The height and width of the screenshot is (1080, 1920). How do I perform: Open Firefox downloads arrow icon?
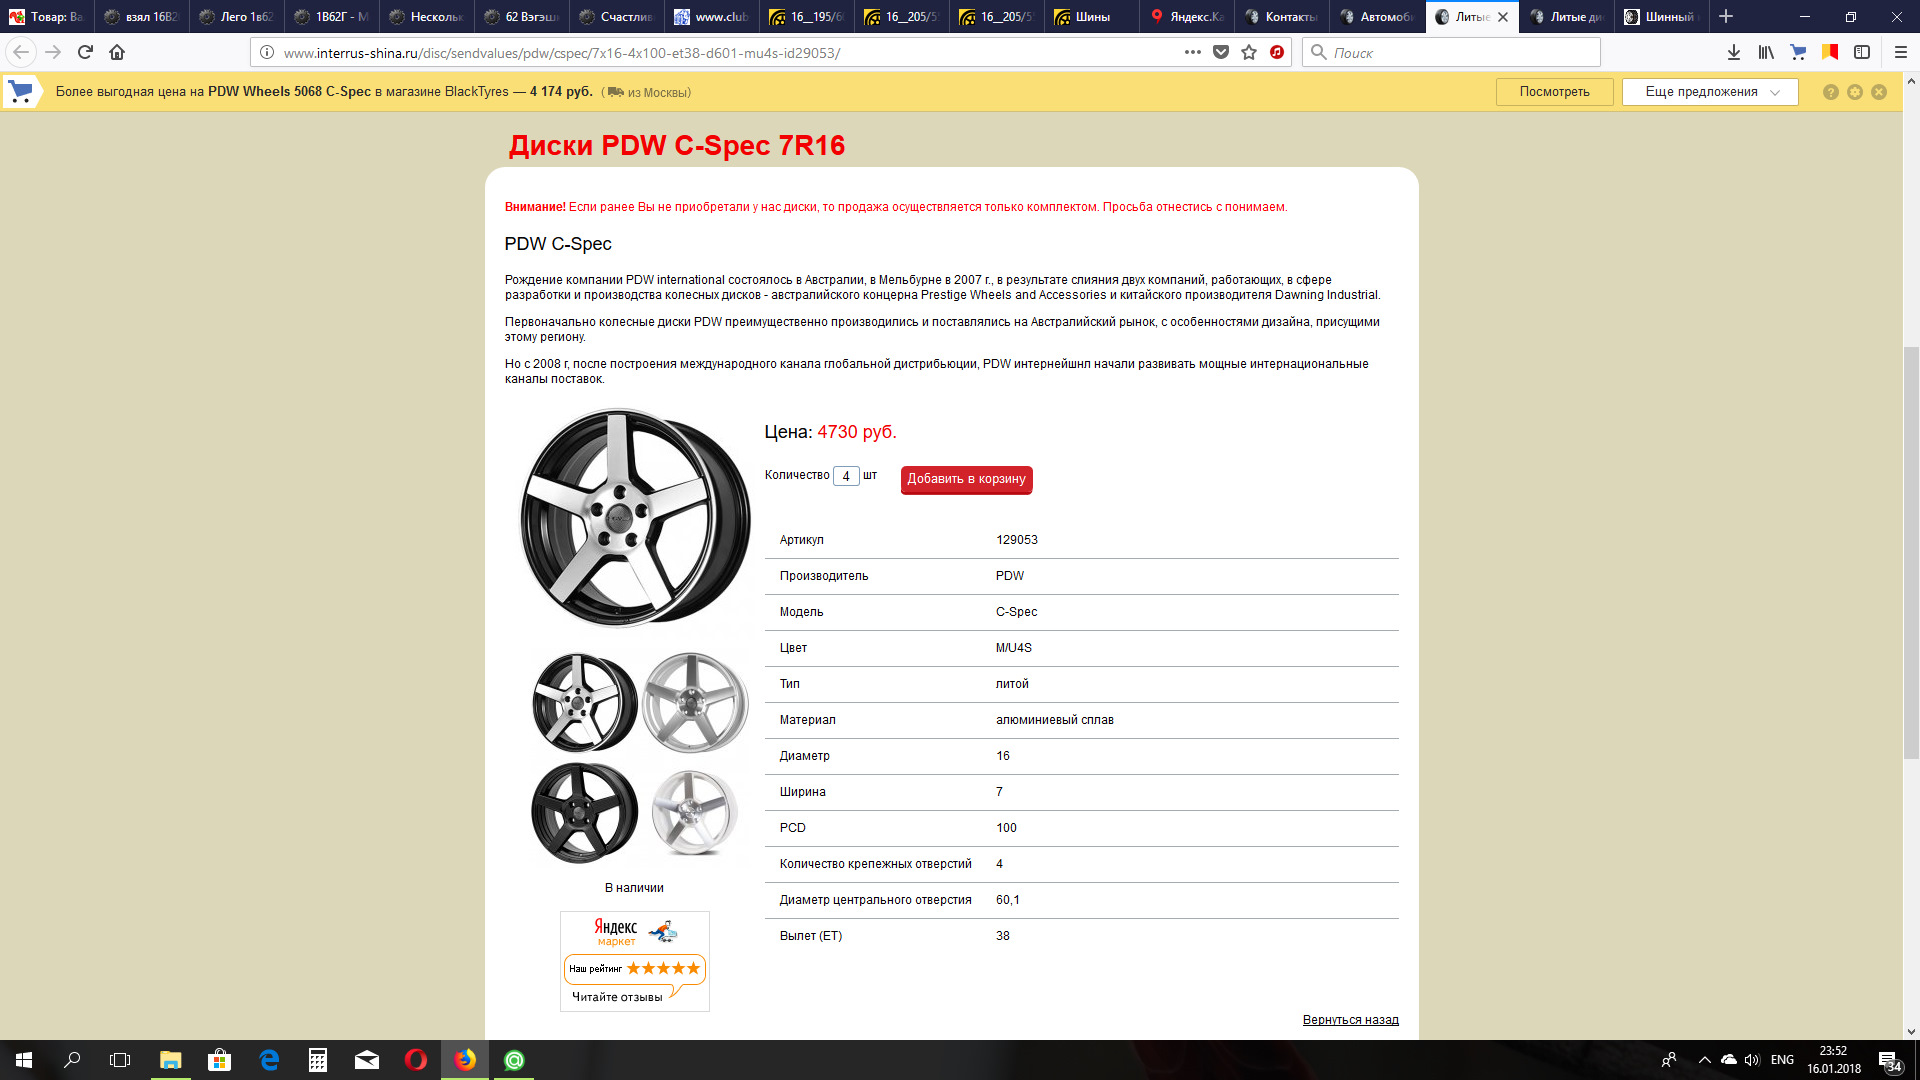[1734, 52]
